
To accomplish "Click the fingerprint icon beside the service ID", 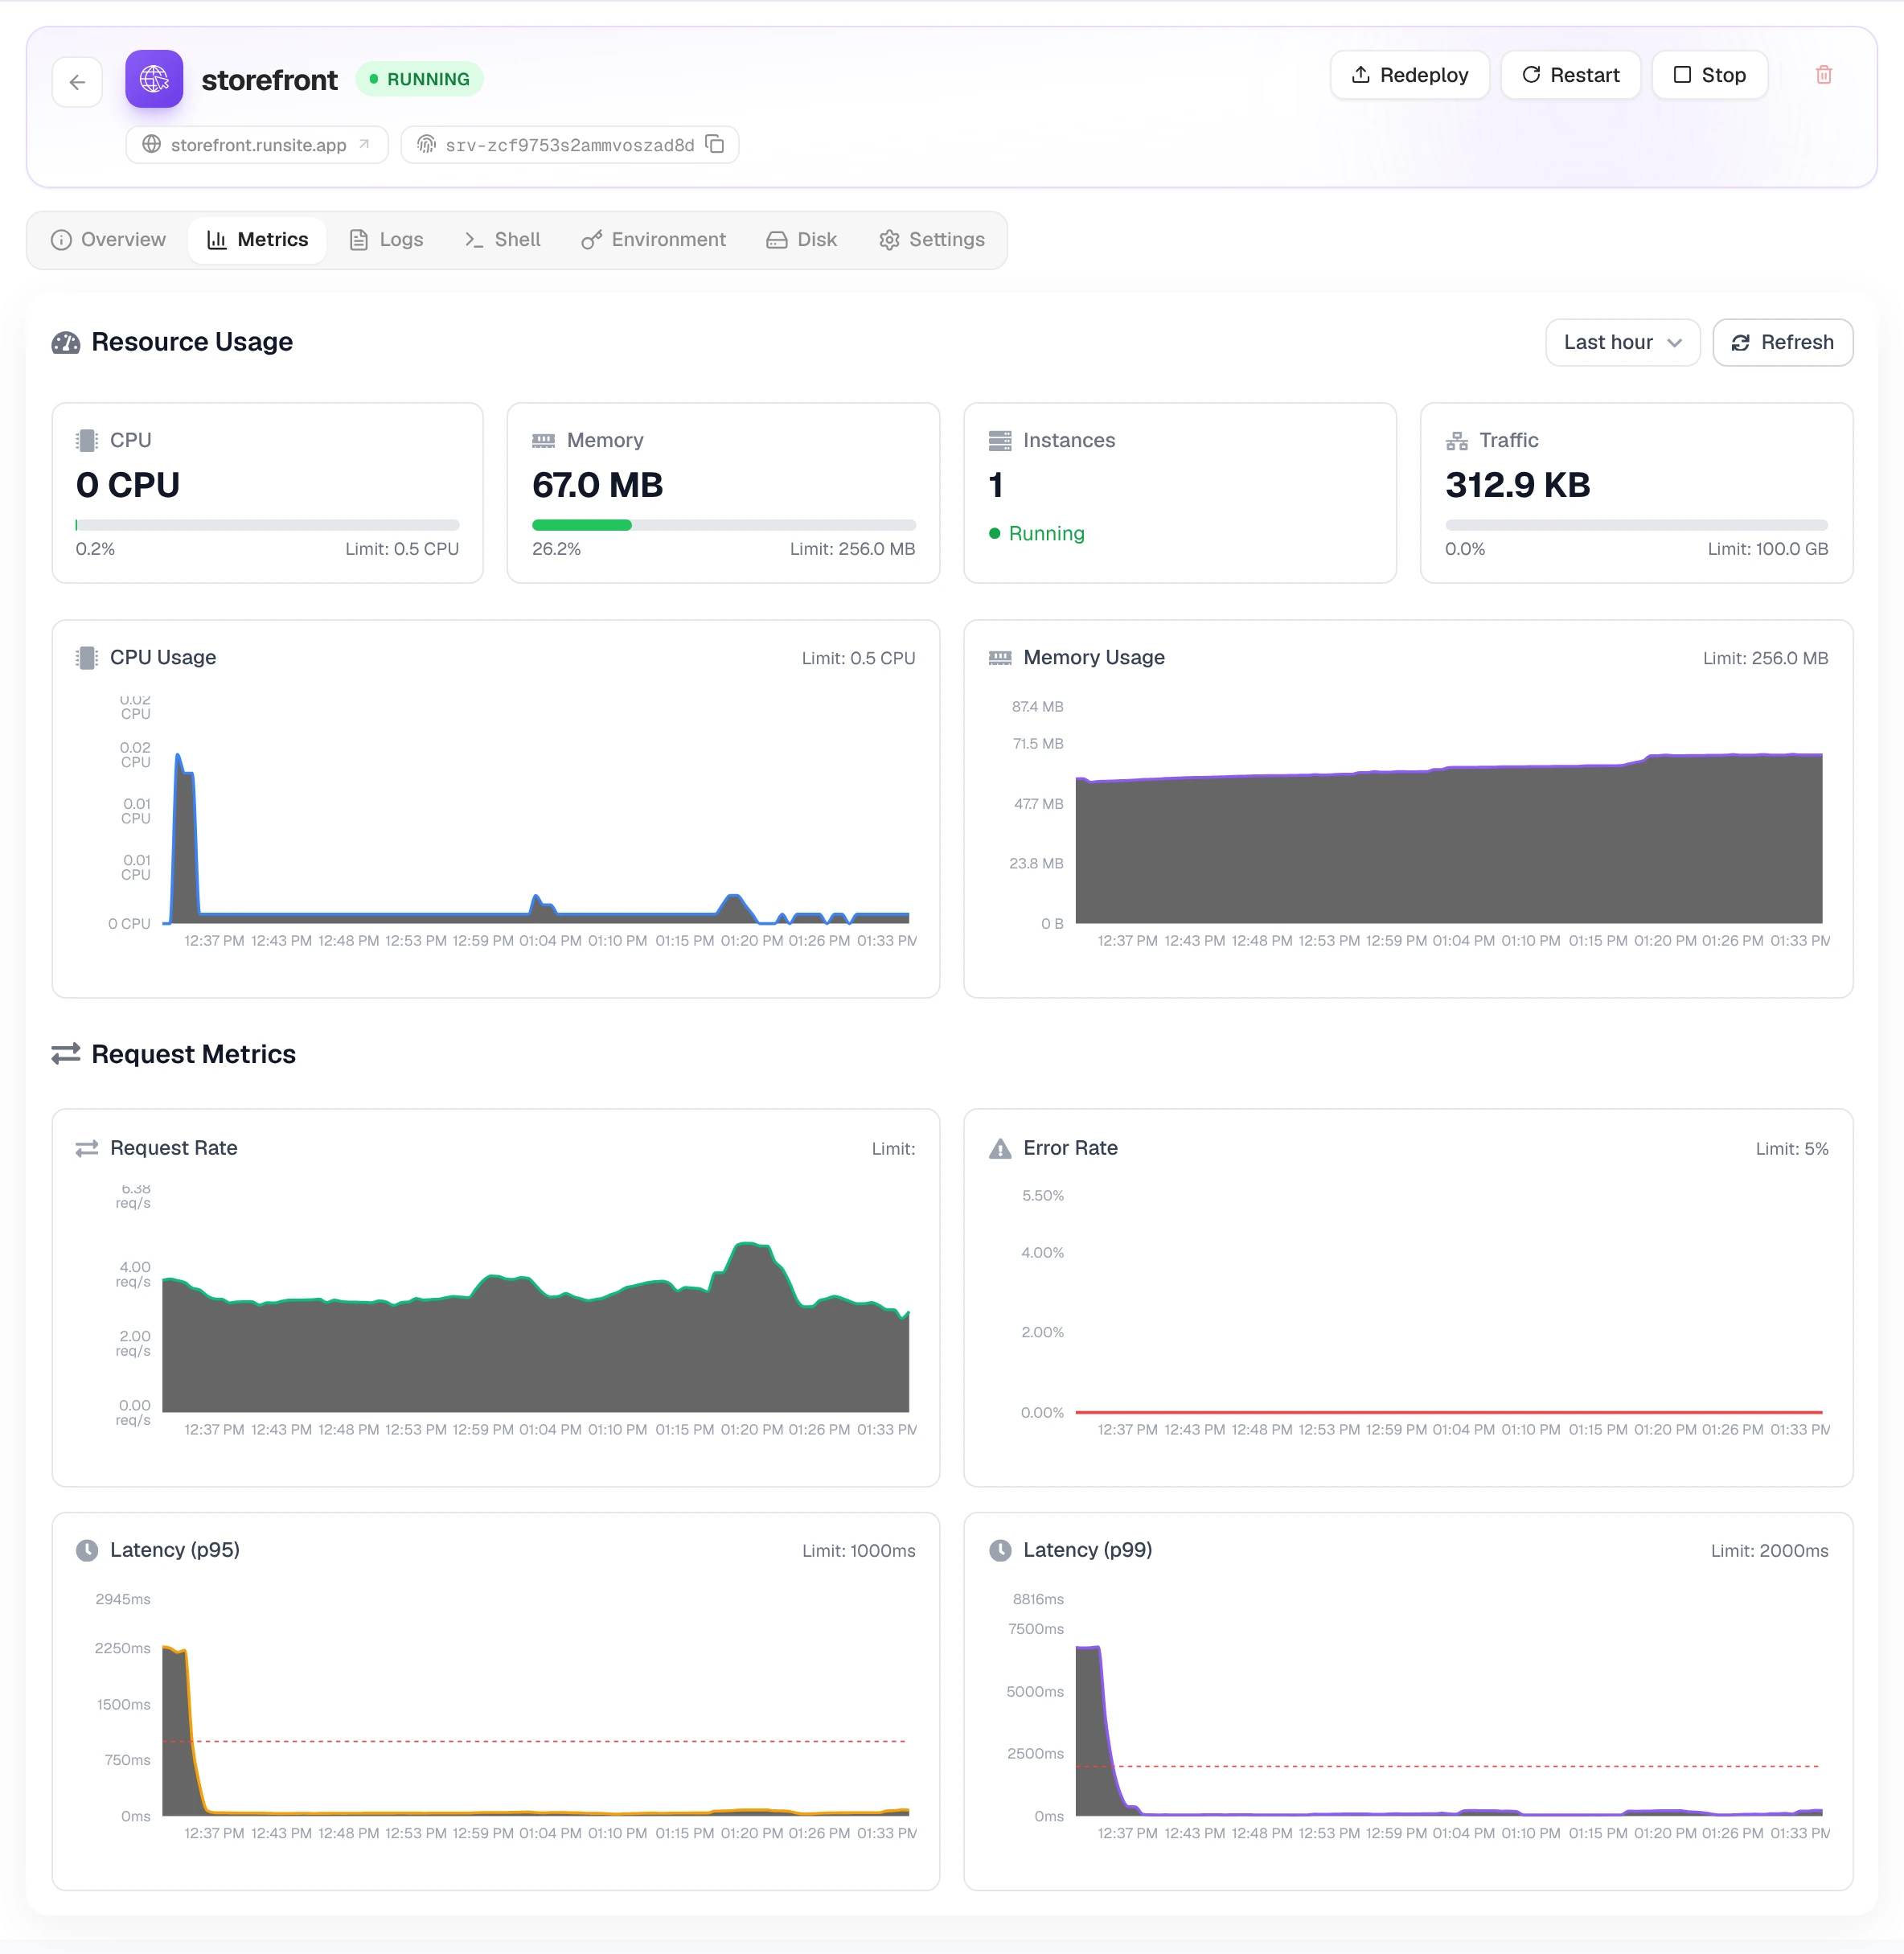I will tap(426, 144).
